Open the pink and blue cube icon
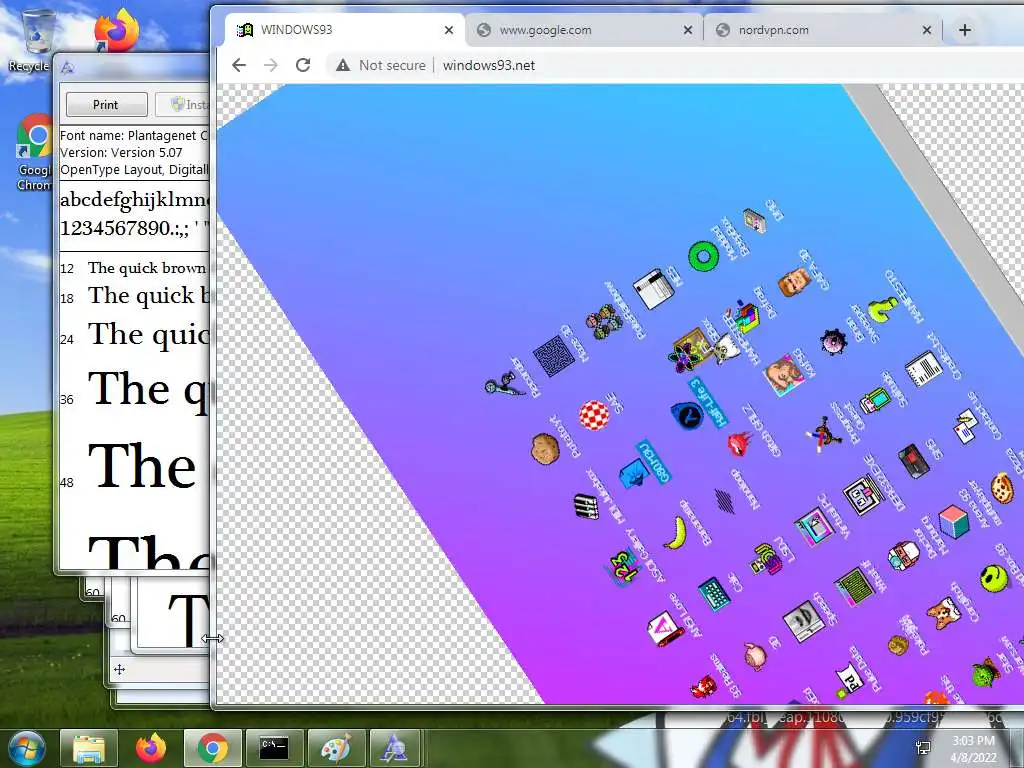This screenshot has height=768, width=1024. (954, 522)
